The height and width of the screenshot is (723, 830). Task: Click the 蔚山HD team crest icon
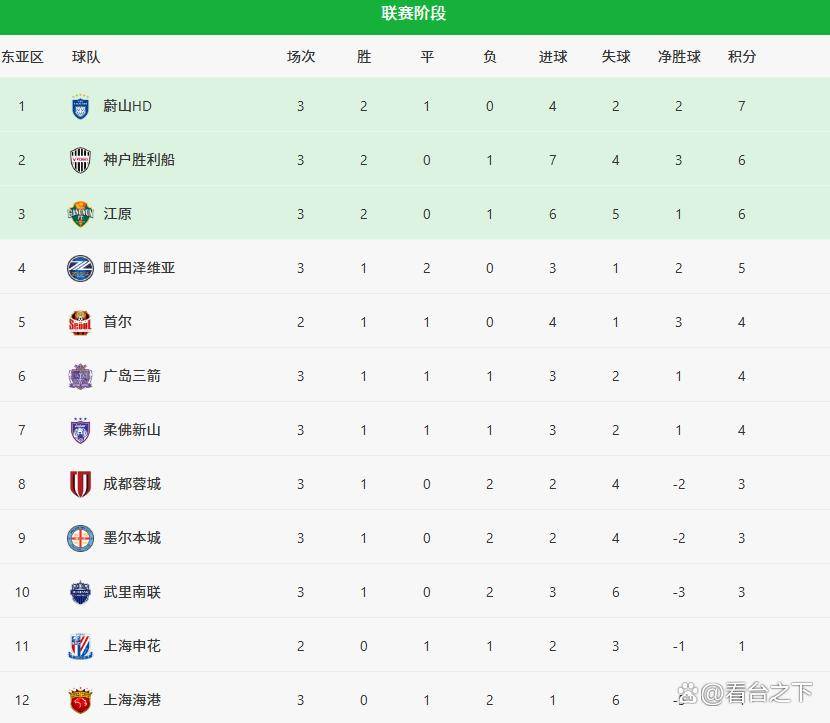pyautogui.click(x=80, y=106)
